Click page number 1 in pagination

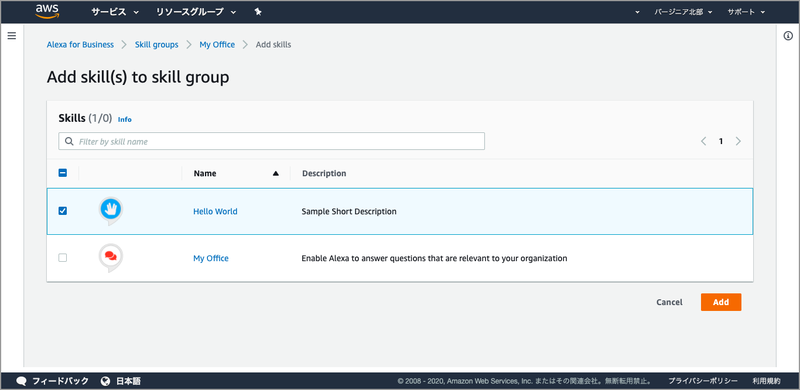pos(721,141)
